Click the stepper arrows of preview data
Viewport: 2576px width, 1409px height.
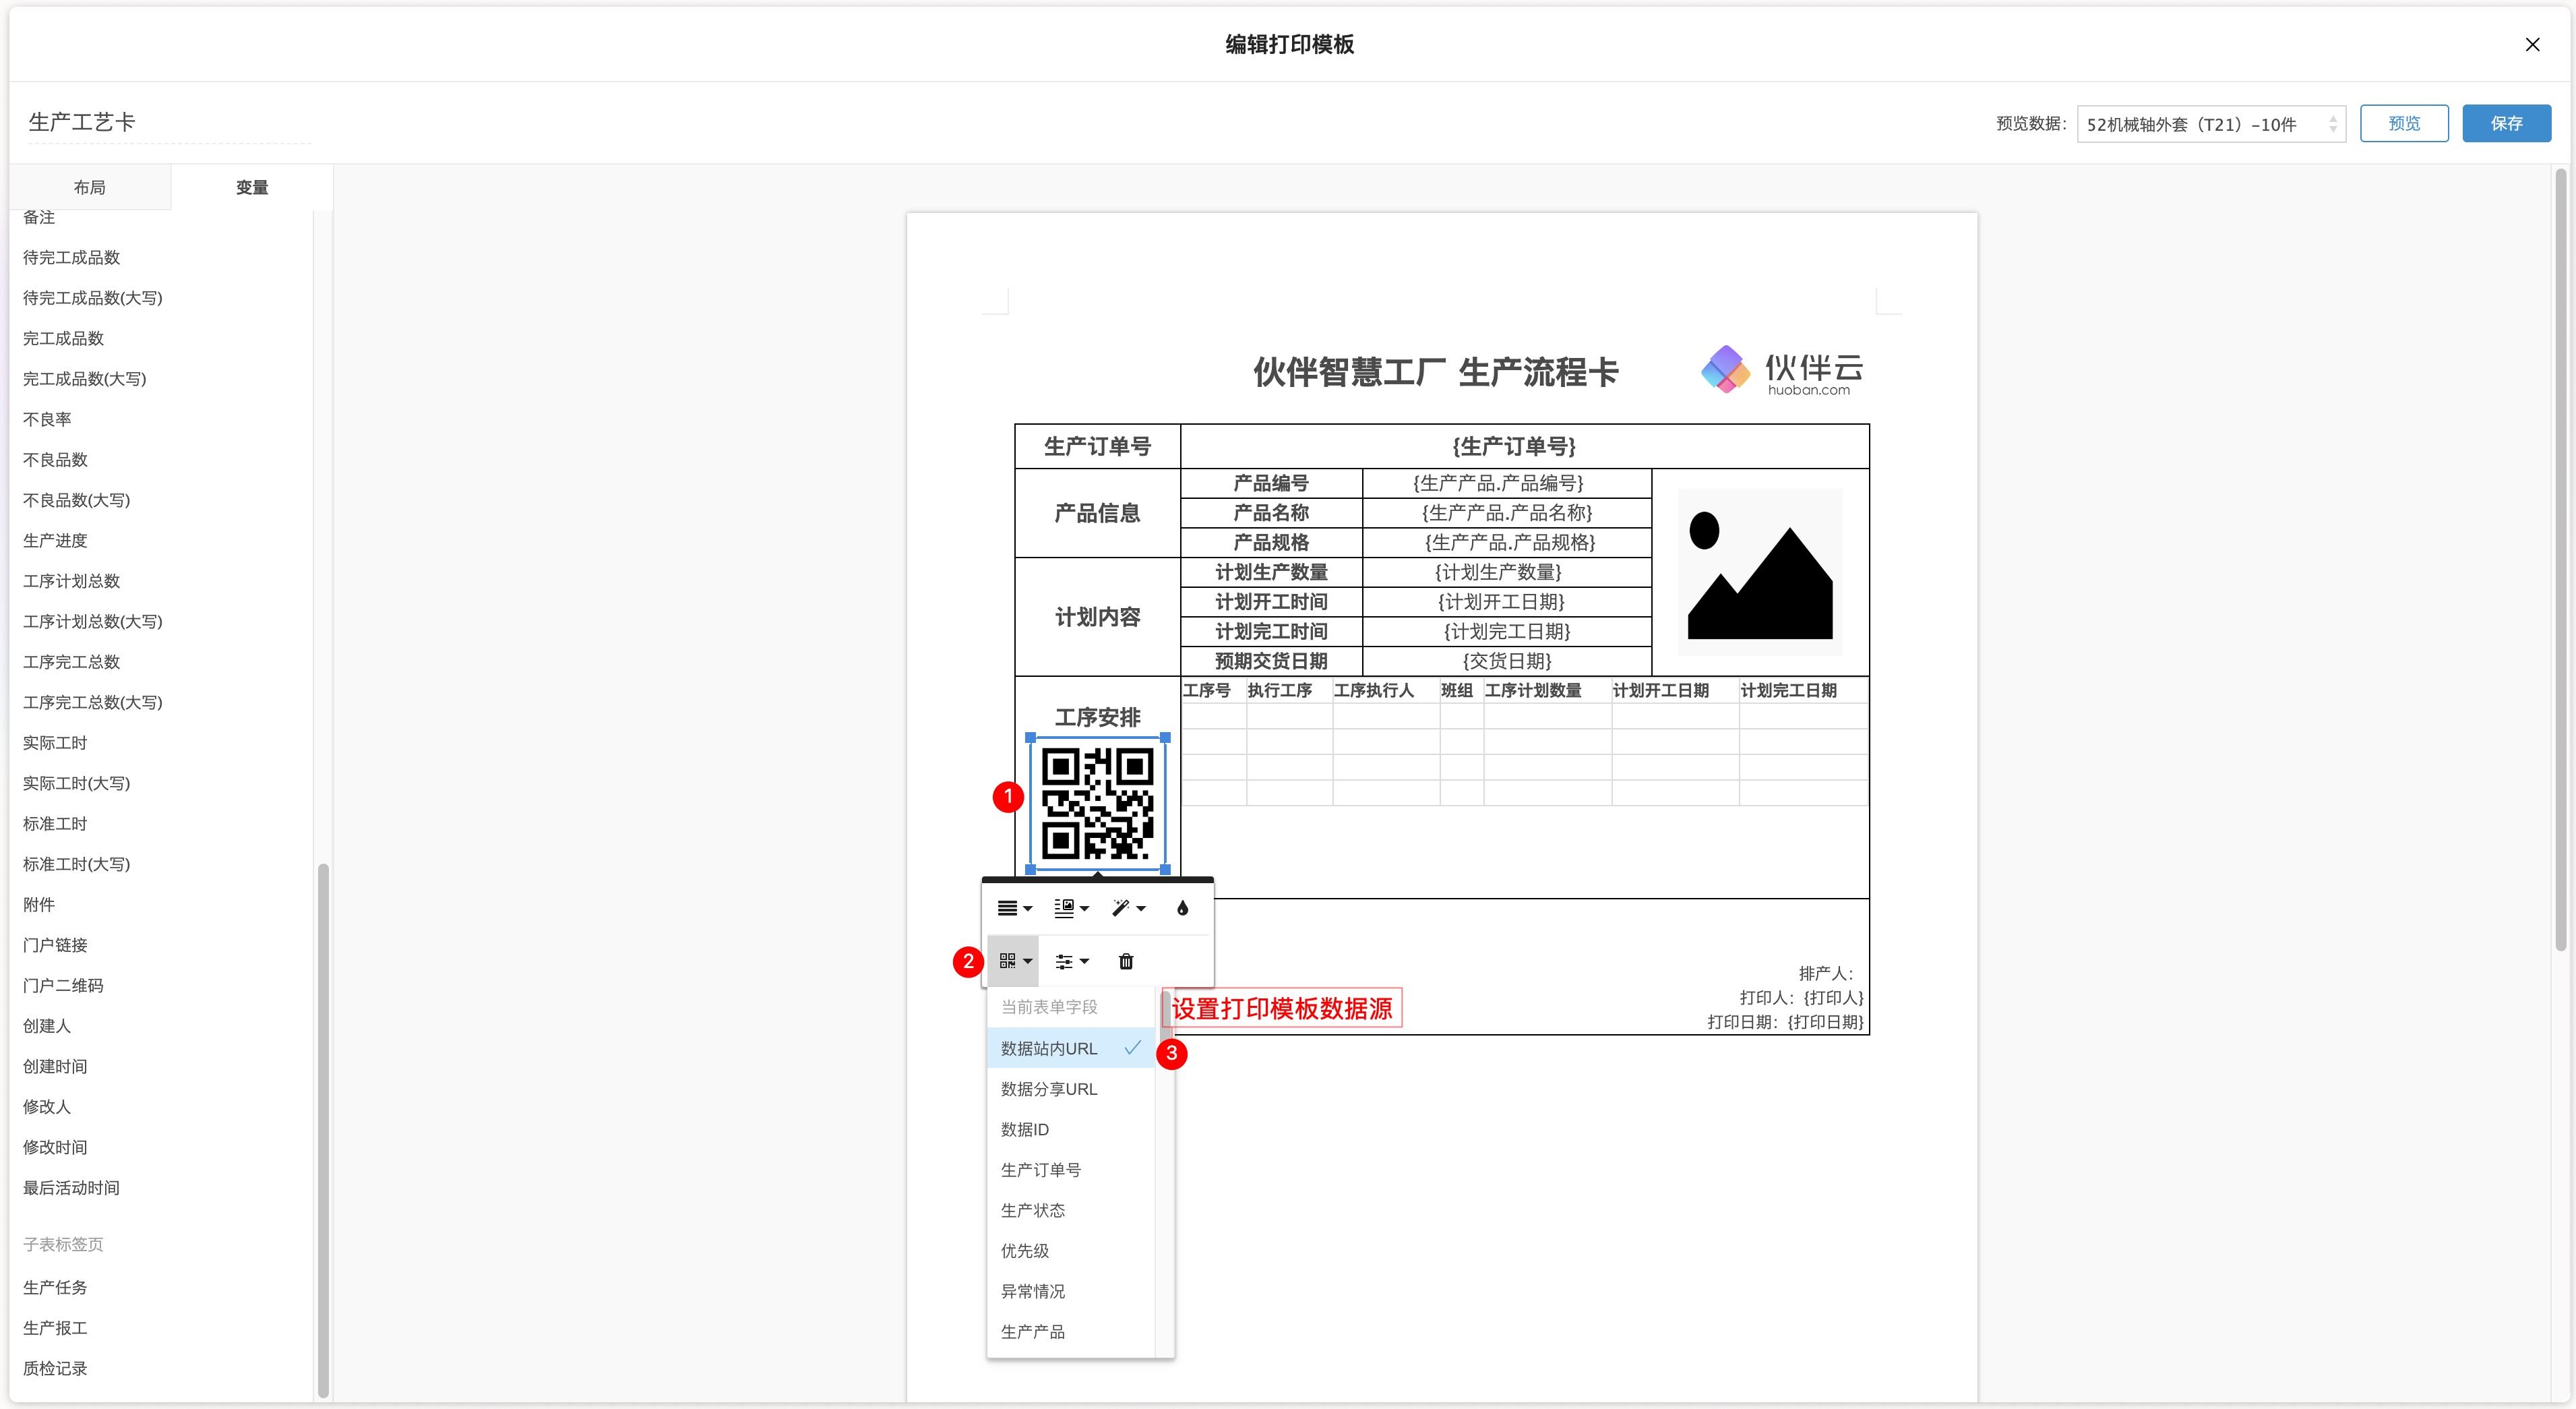2332,124
